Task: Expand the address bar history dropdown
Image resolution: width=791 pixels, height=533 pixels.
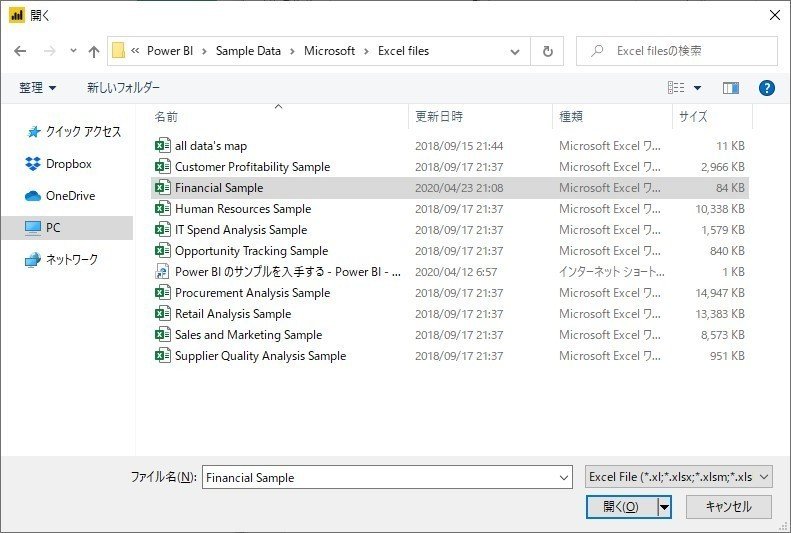Action: point(515,51)
